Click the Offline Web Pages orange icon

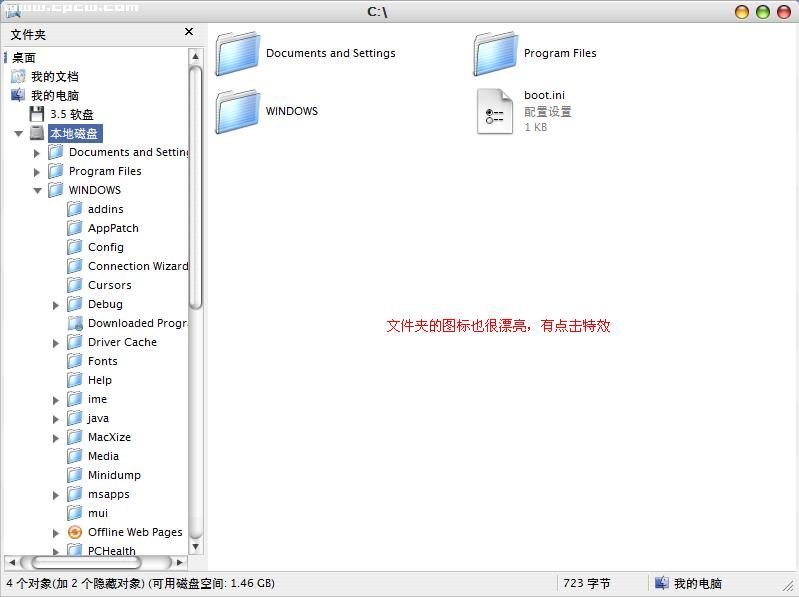[x=75, y=532]
